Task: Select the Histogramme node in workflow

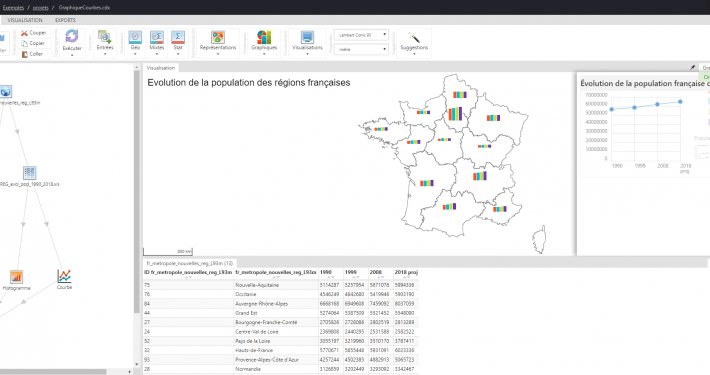Action: click(x=16, y=277)
